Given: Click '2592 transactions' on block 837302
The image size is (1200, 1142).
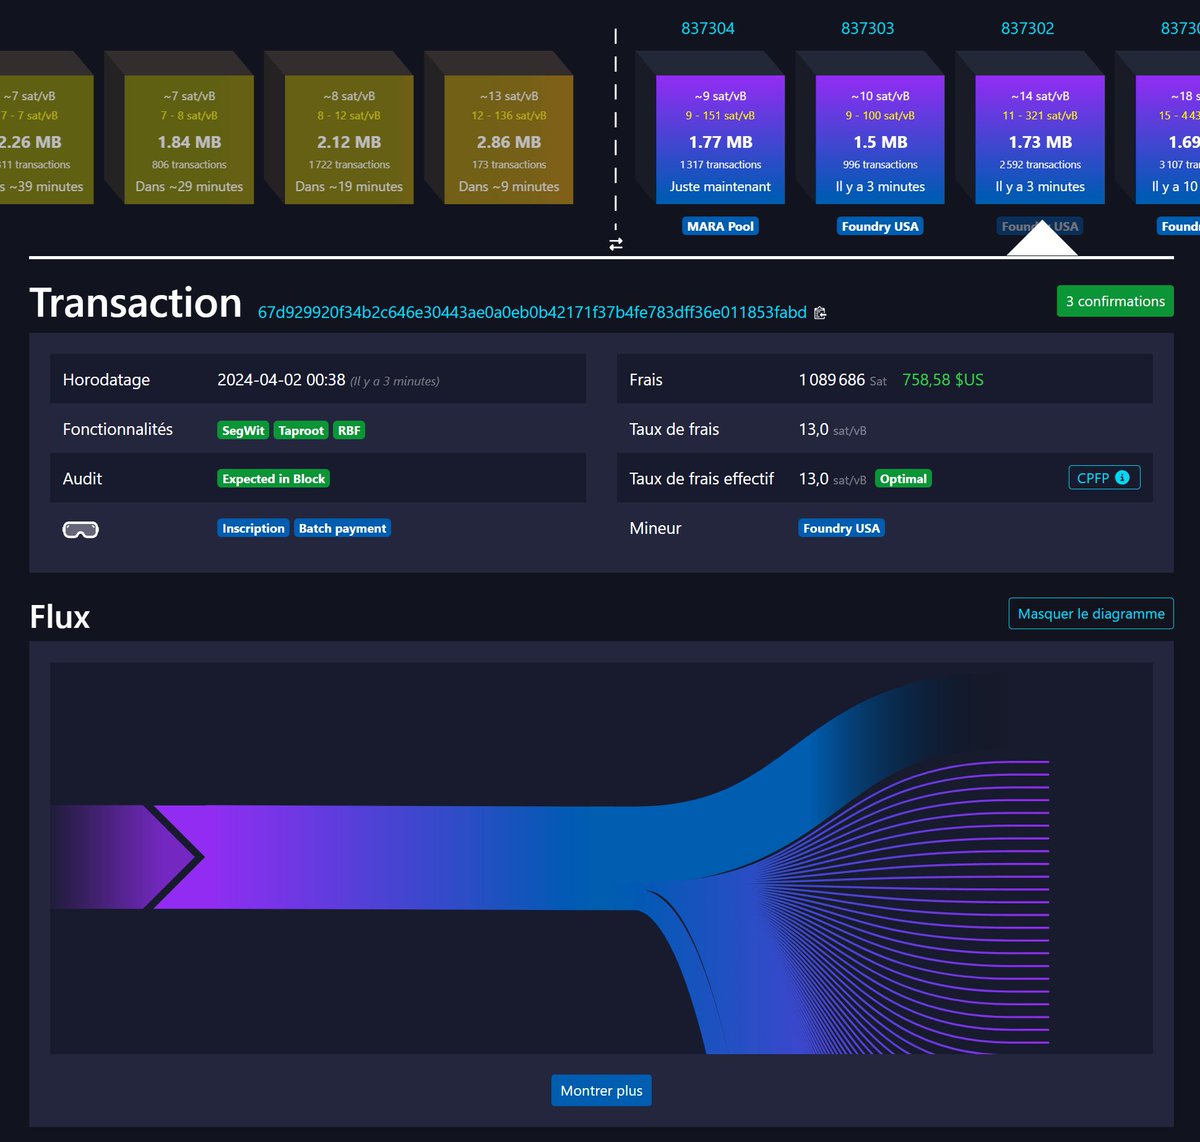Looking at the screenshot, I should pos(1040,165).
